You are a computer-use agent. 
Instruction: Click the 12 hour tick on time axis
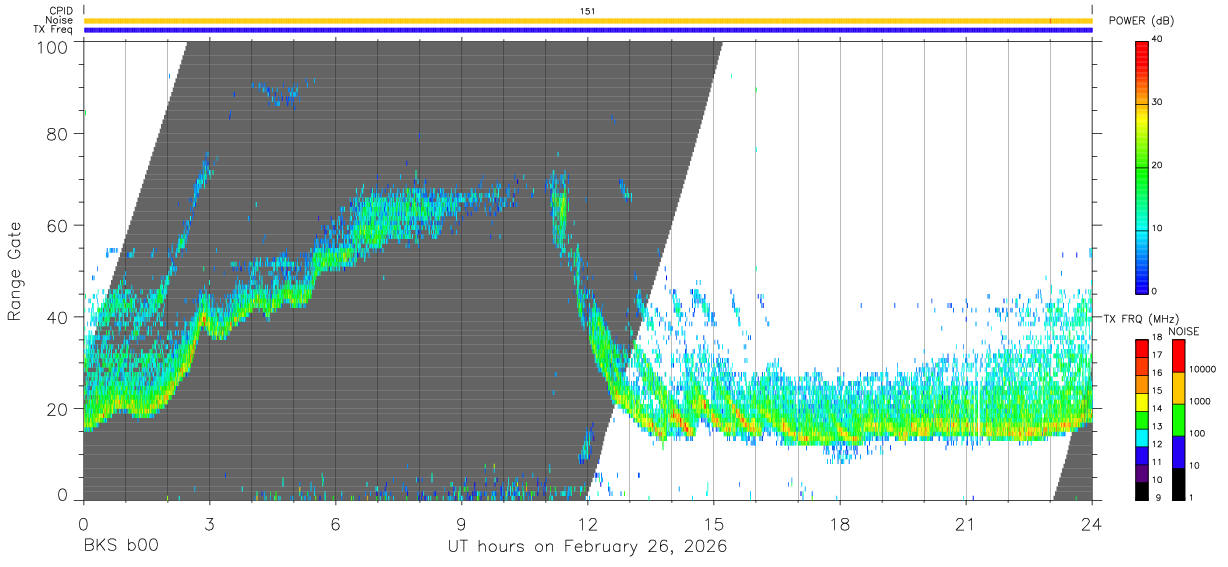pyautogui.click(x=588, y=524)
